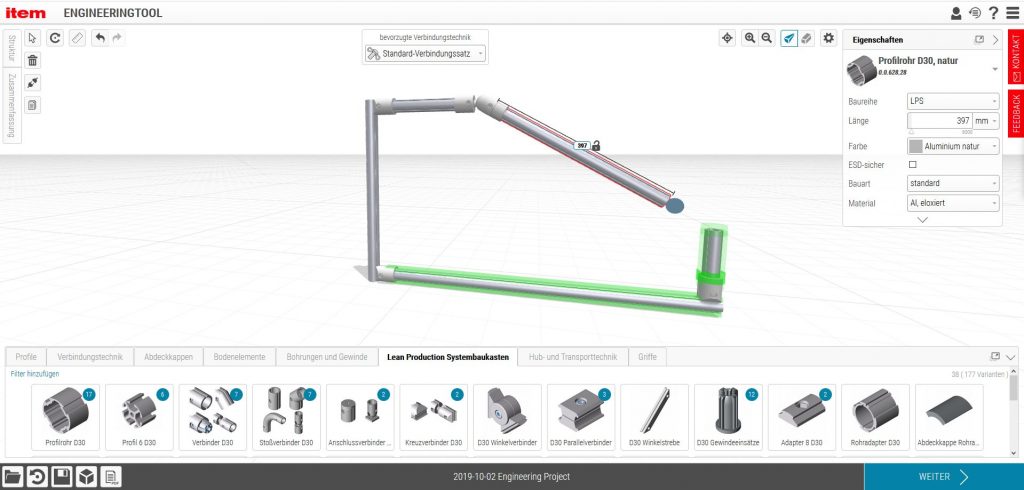
Task: Toggle the ESD-sicher checkbox
Action: pyautogui.click(x=912, y=164)
